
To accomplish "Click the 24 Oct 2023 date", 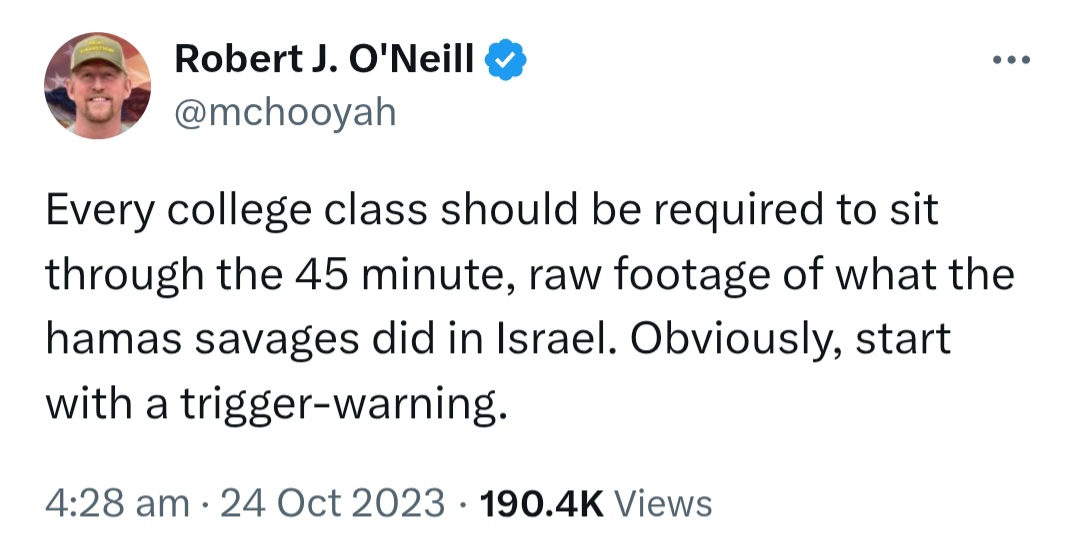I will (x=333, y=503).
